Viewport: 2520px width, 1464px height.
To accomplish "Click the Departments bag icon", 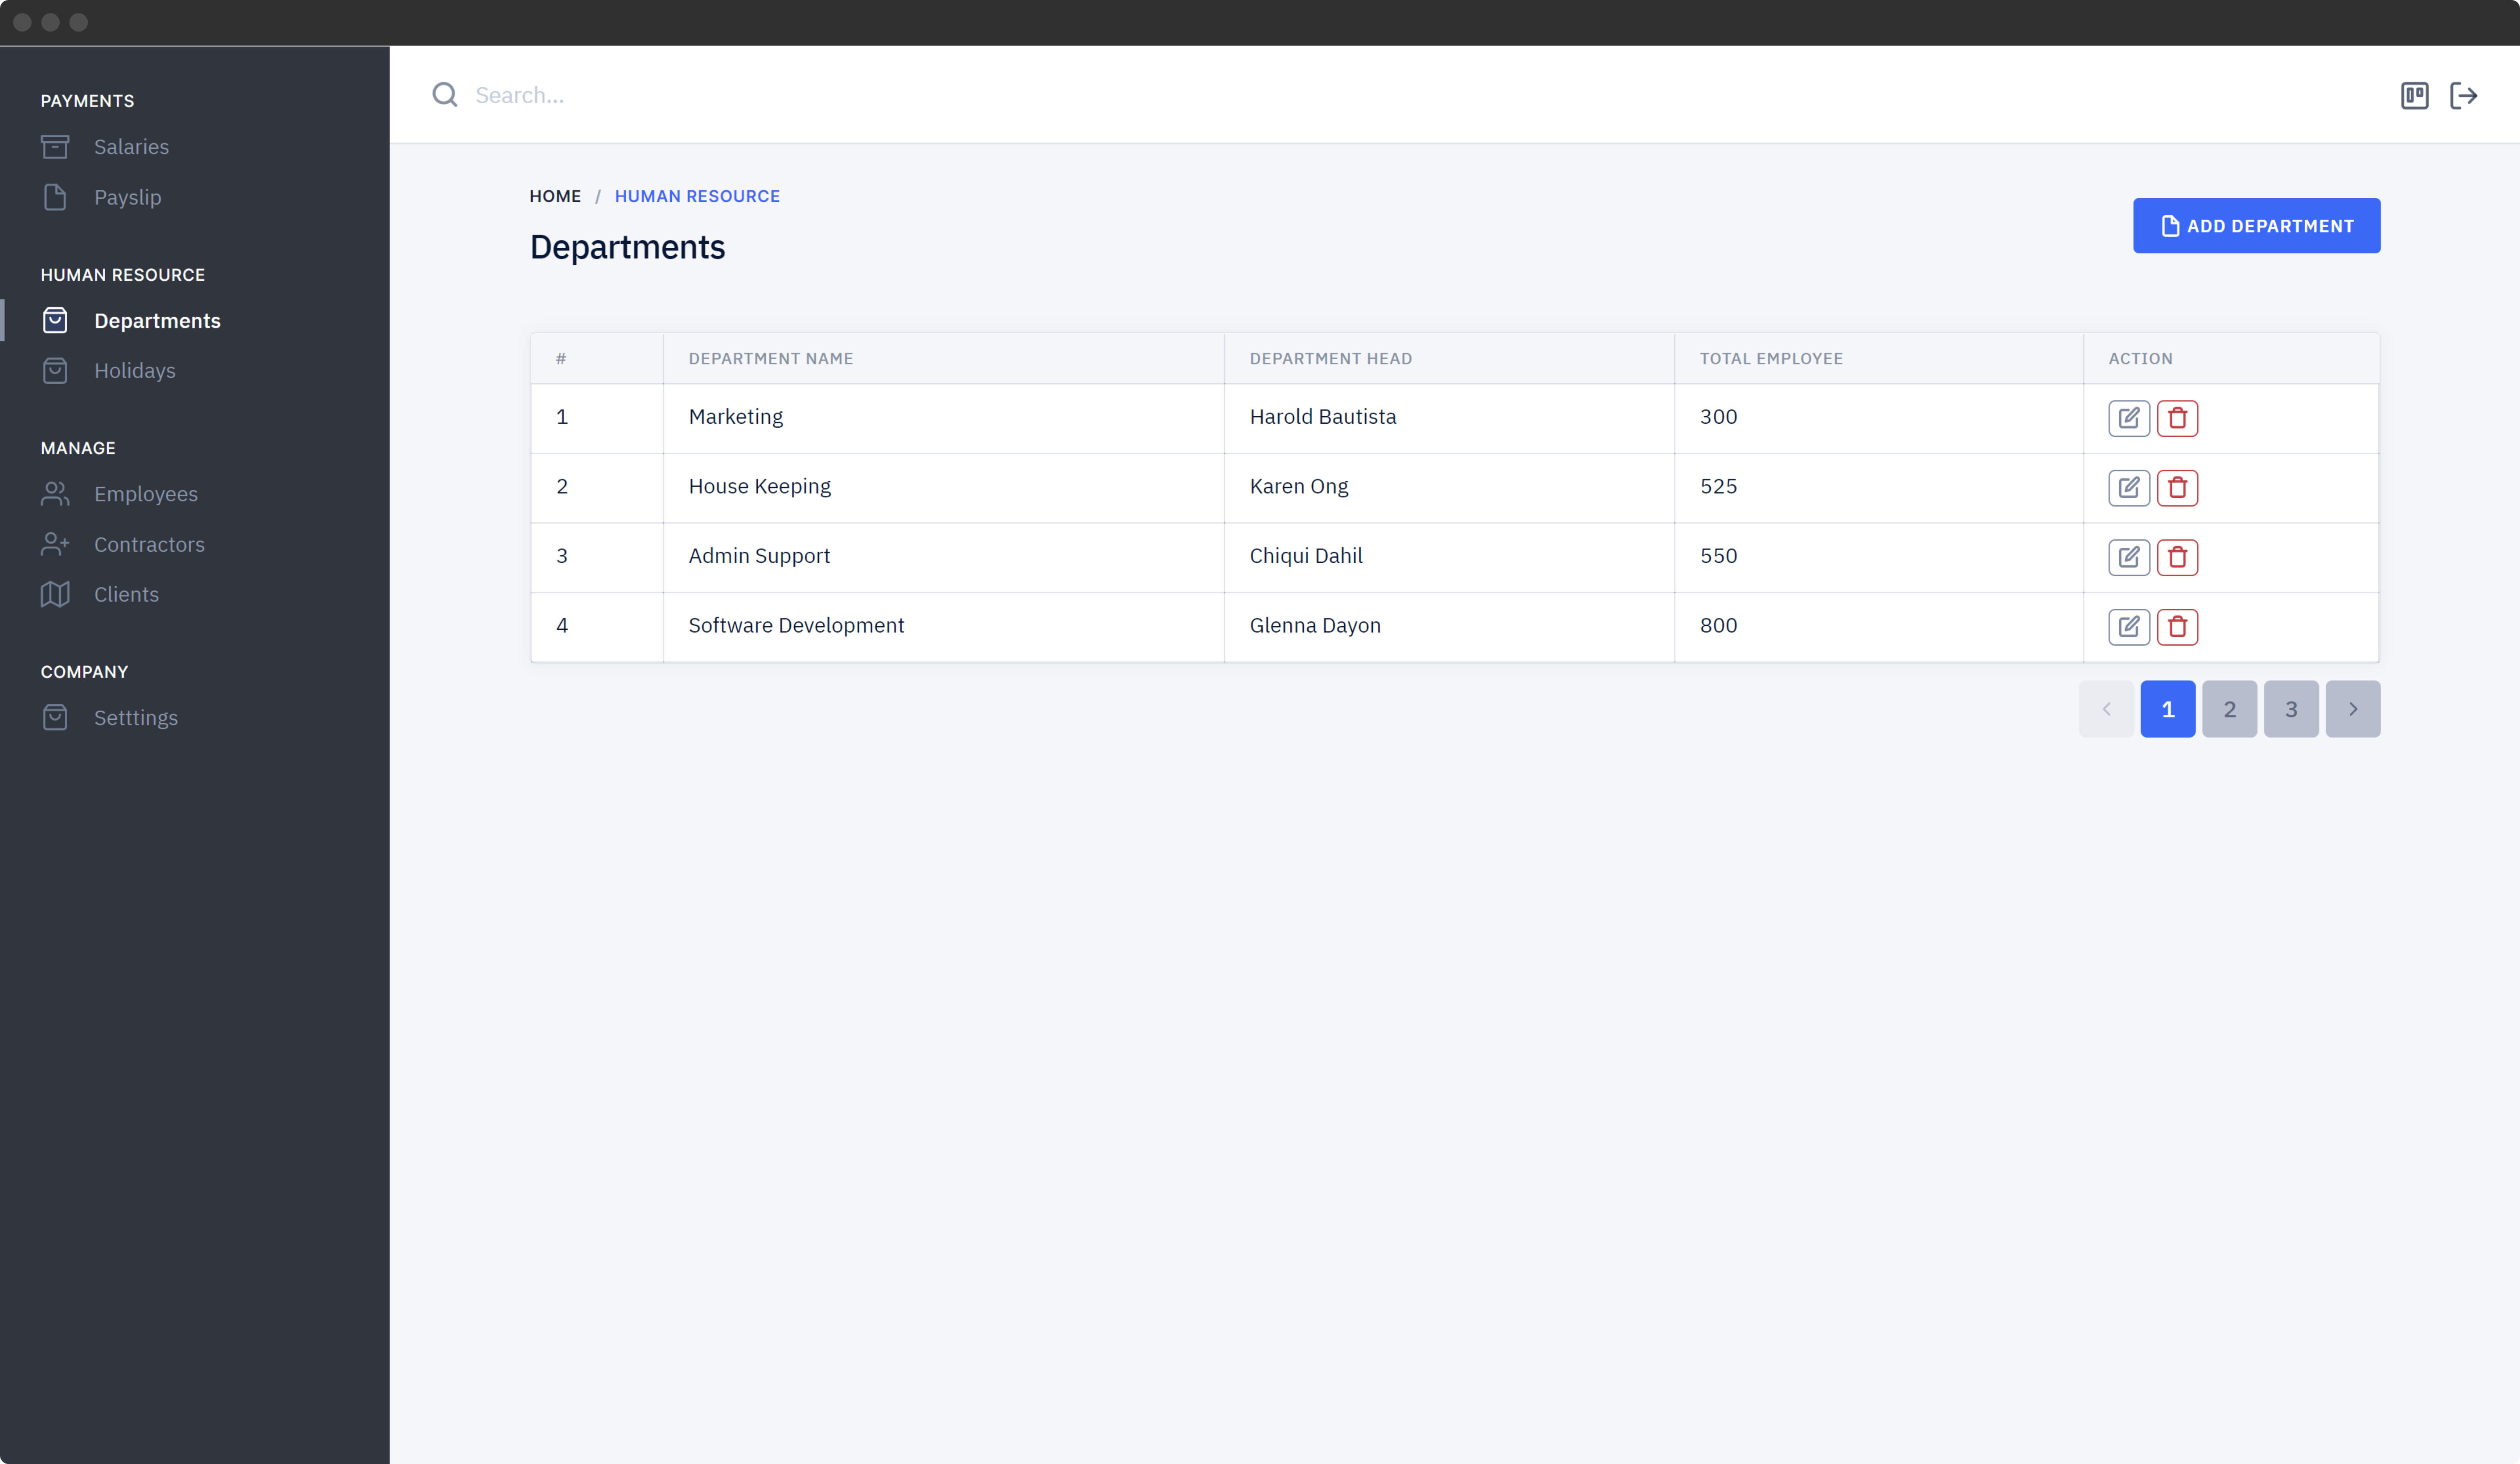I will tap(55, 320).
